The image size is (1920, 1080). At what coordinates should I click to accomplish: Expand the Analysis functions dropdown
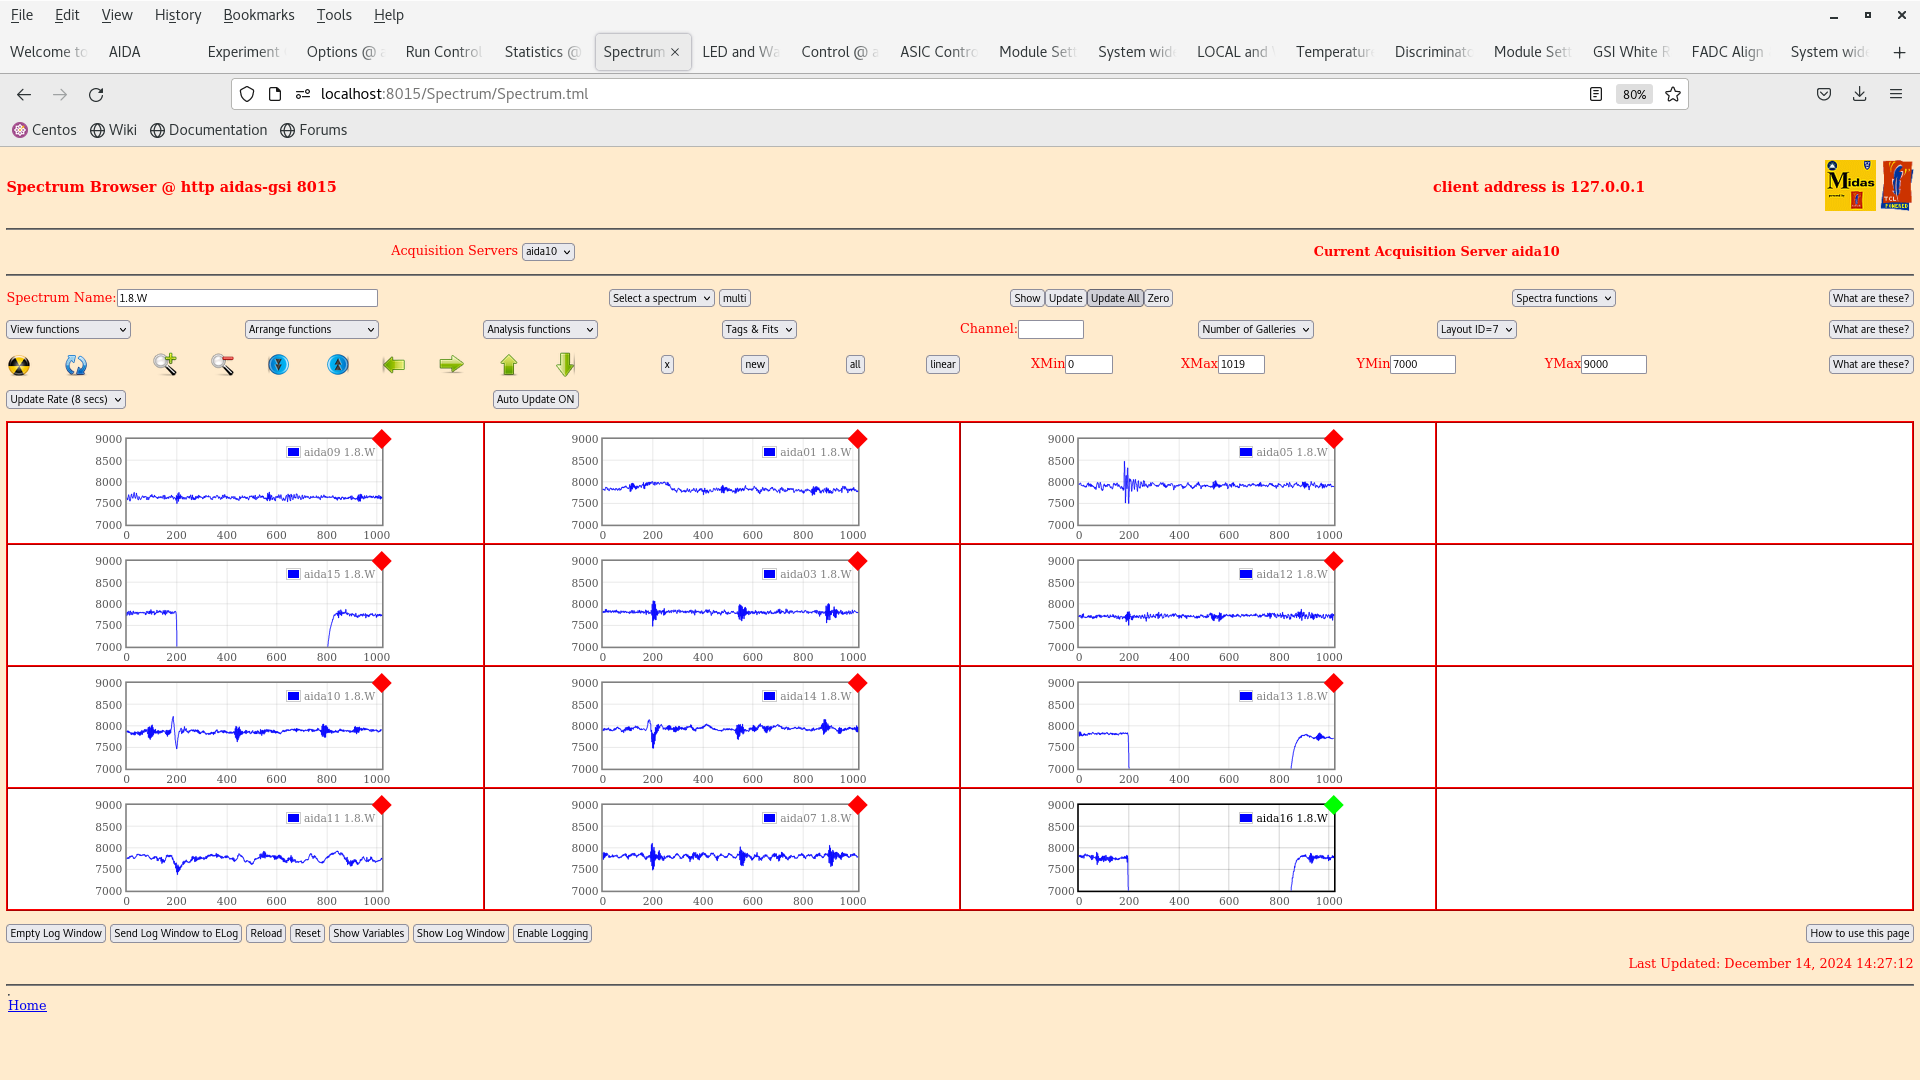[539, 328]
